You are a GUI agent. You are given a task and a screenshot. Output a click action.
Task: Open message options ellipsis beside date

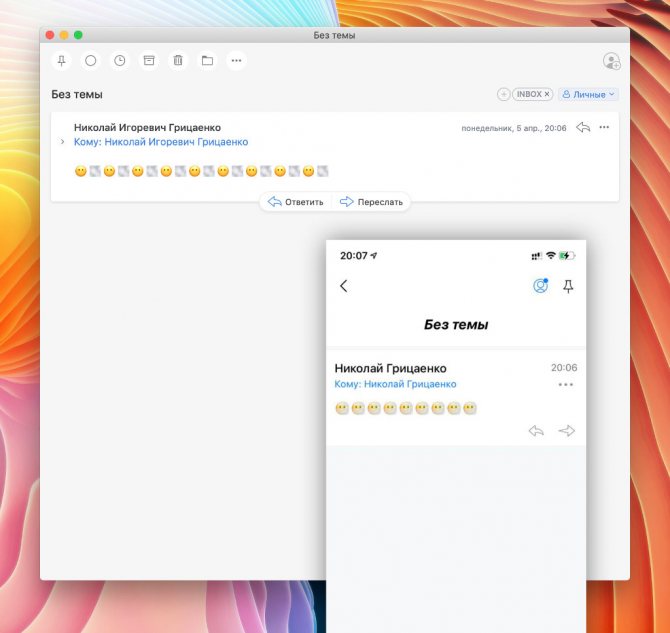coord(604,127)
